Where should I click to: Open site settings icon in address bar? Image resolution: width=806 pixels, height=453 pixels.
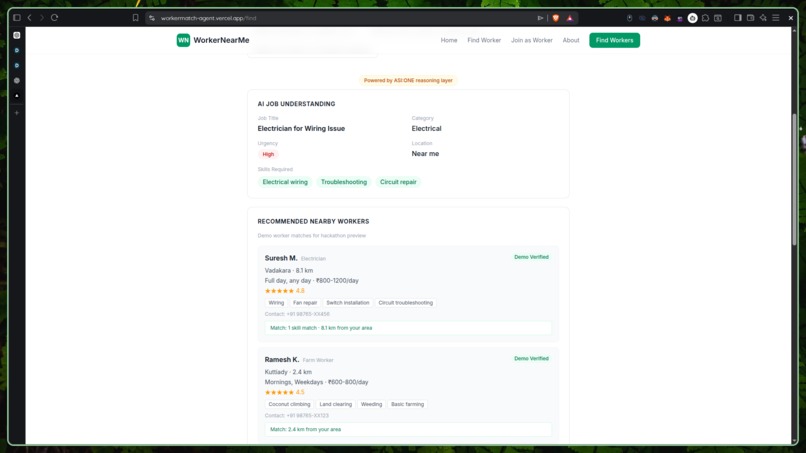coord(152,18)
